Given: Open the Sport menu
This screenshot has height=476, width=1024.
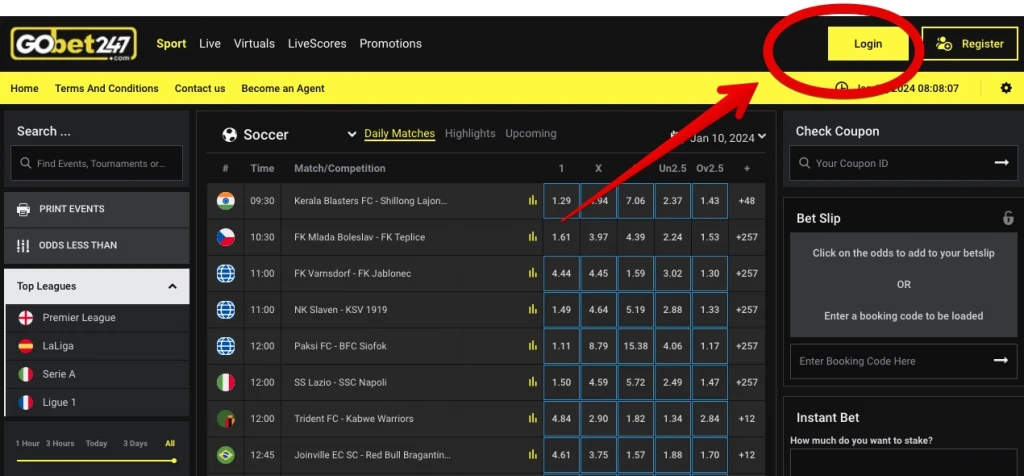Looking at the screenshot, I should (x=171, y=44).
